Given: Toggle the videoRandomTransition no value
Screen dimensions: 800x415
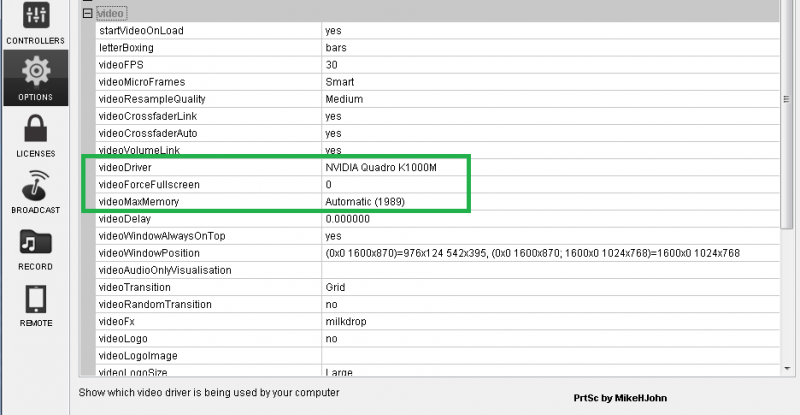Looking at the screenshot, I should 332,304.
